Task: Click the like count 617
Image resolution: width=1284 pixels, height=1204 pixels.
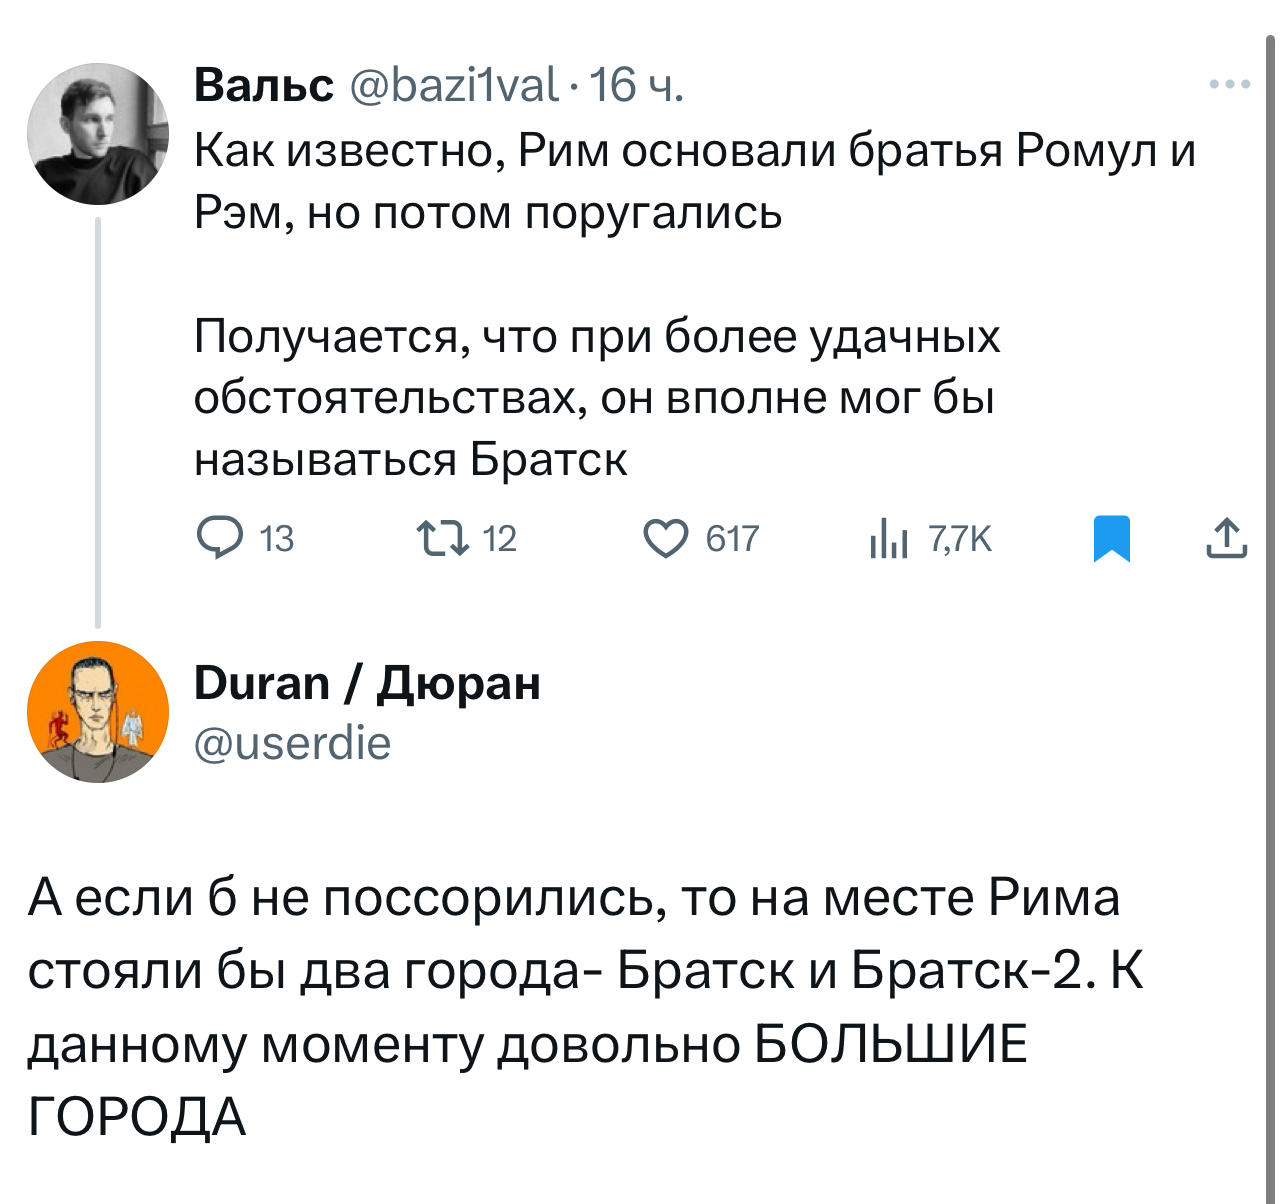Action: pyautogui.click(x=732, y=540)
